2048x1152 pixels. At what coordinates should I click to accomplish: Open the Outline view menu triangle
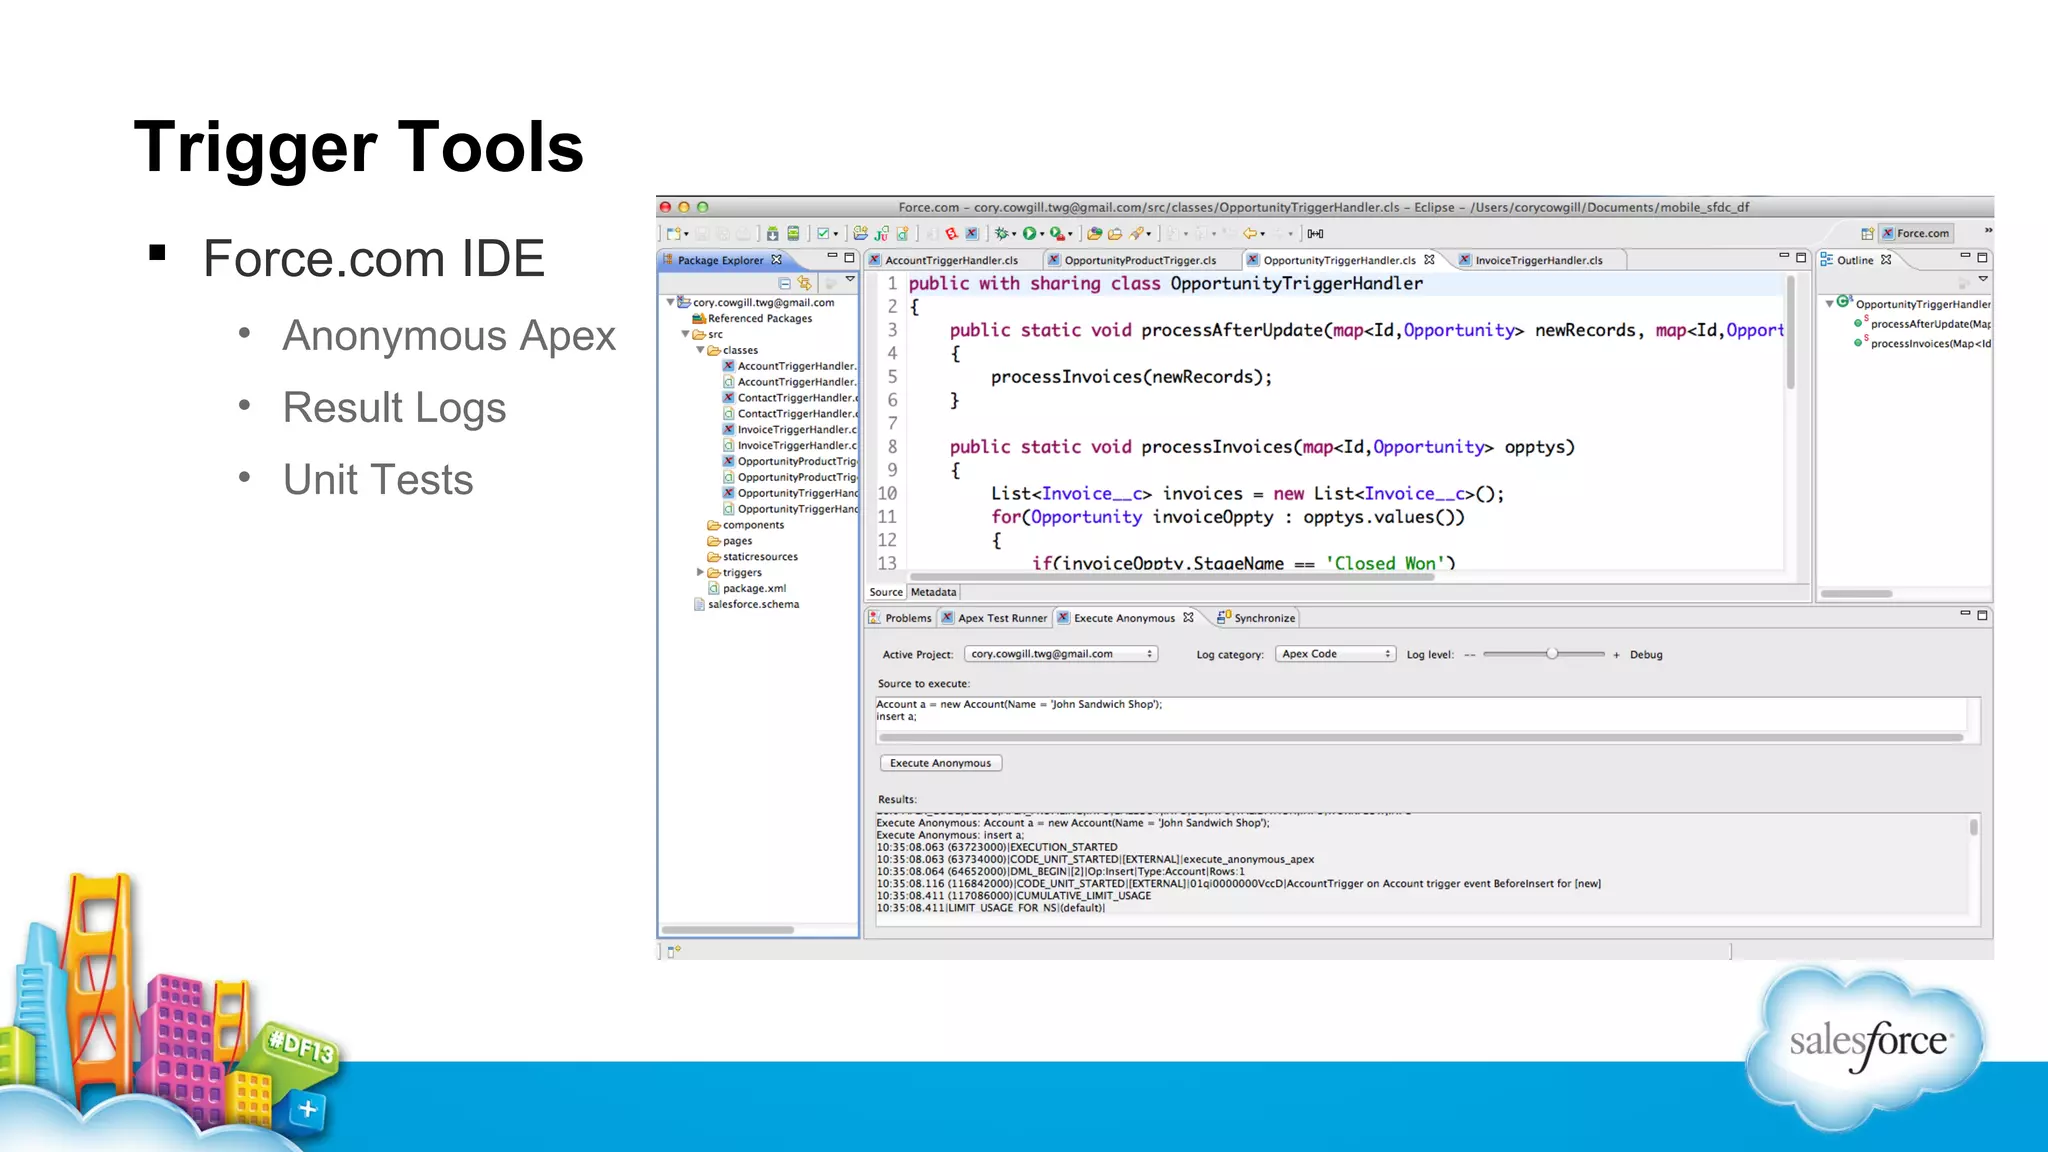click(x=1983, y=279)
